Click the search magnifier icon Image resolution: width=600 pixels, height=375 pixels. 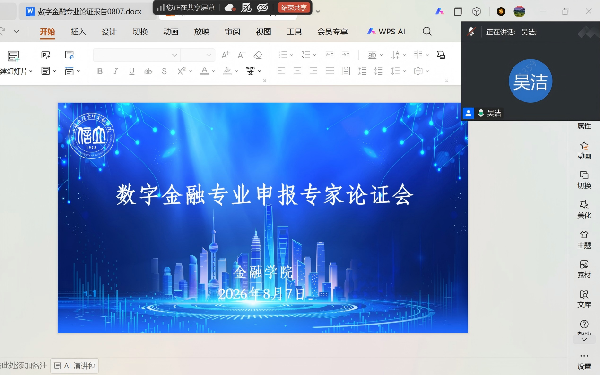point(427,31)
